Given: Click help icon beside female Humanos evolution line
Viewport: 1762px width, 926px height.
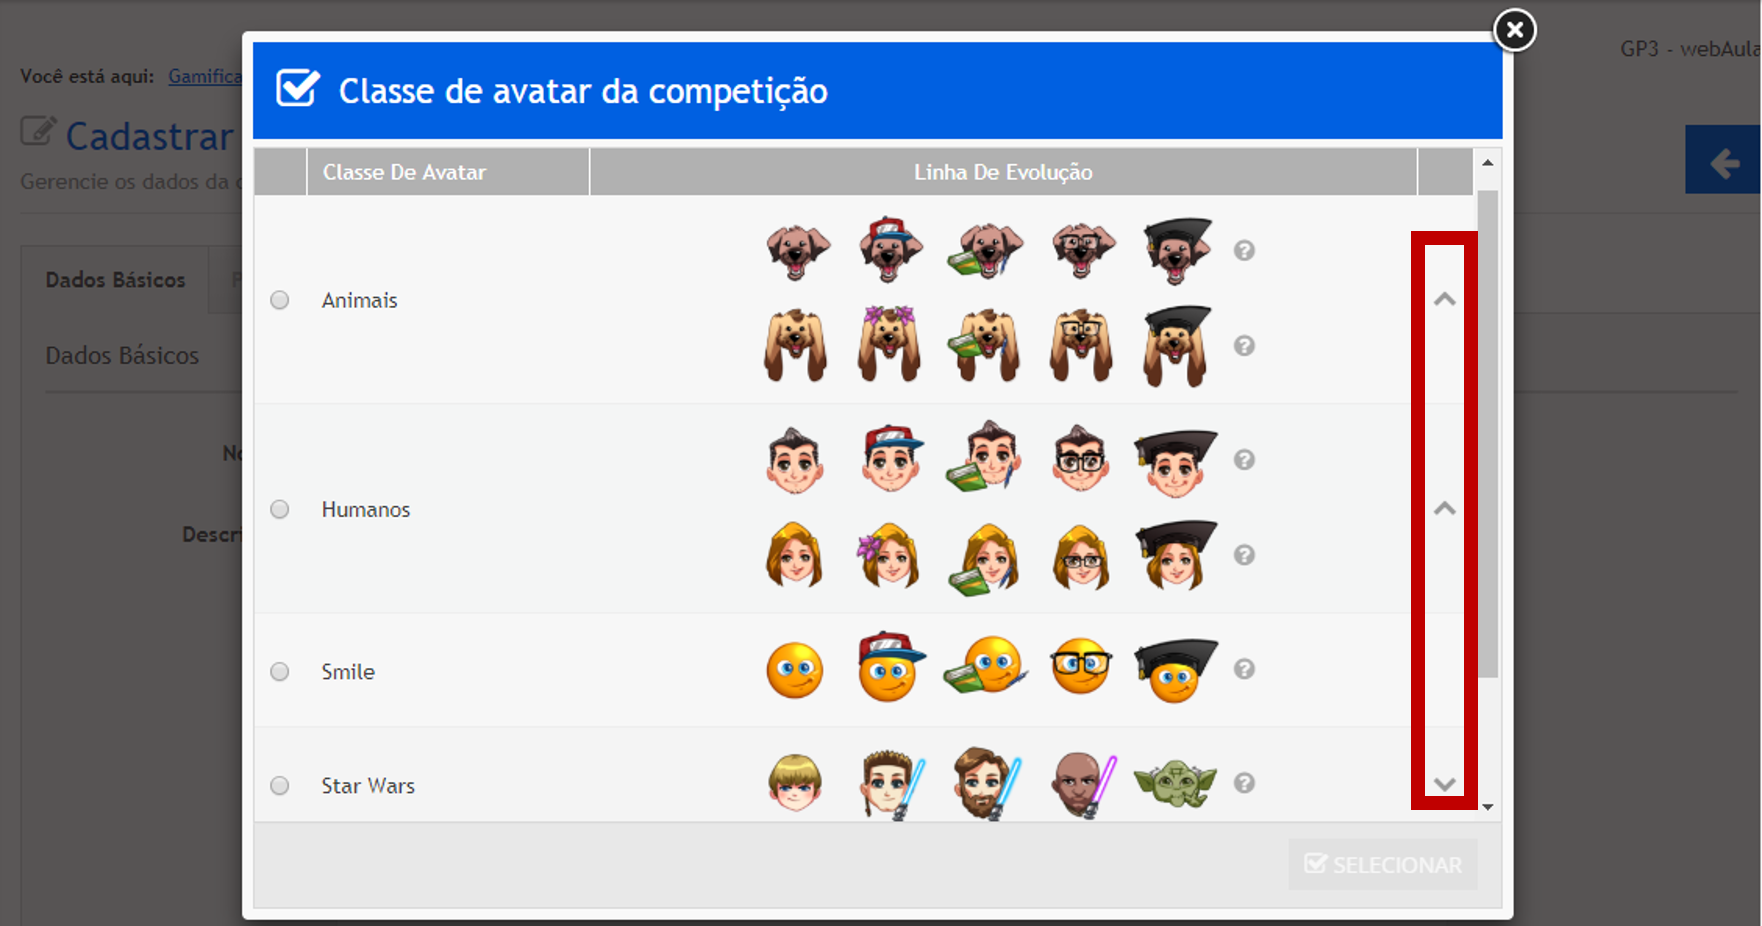Looking at the screenshot, I should (x=1244, y=555).
